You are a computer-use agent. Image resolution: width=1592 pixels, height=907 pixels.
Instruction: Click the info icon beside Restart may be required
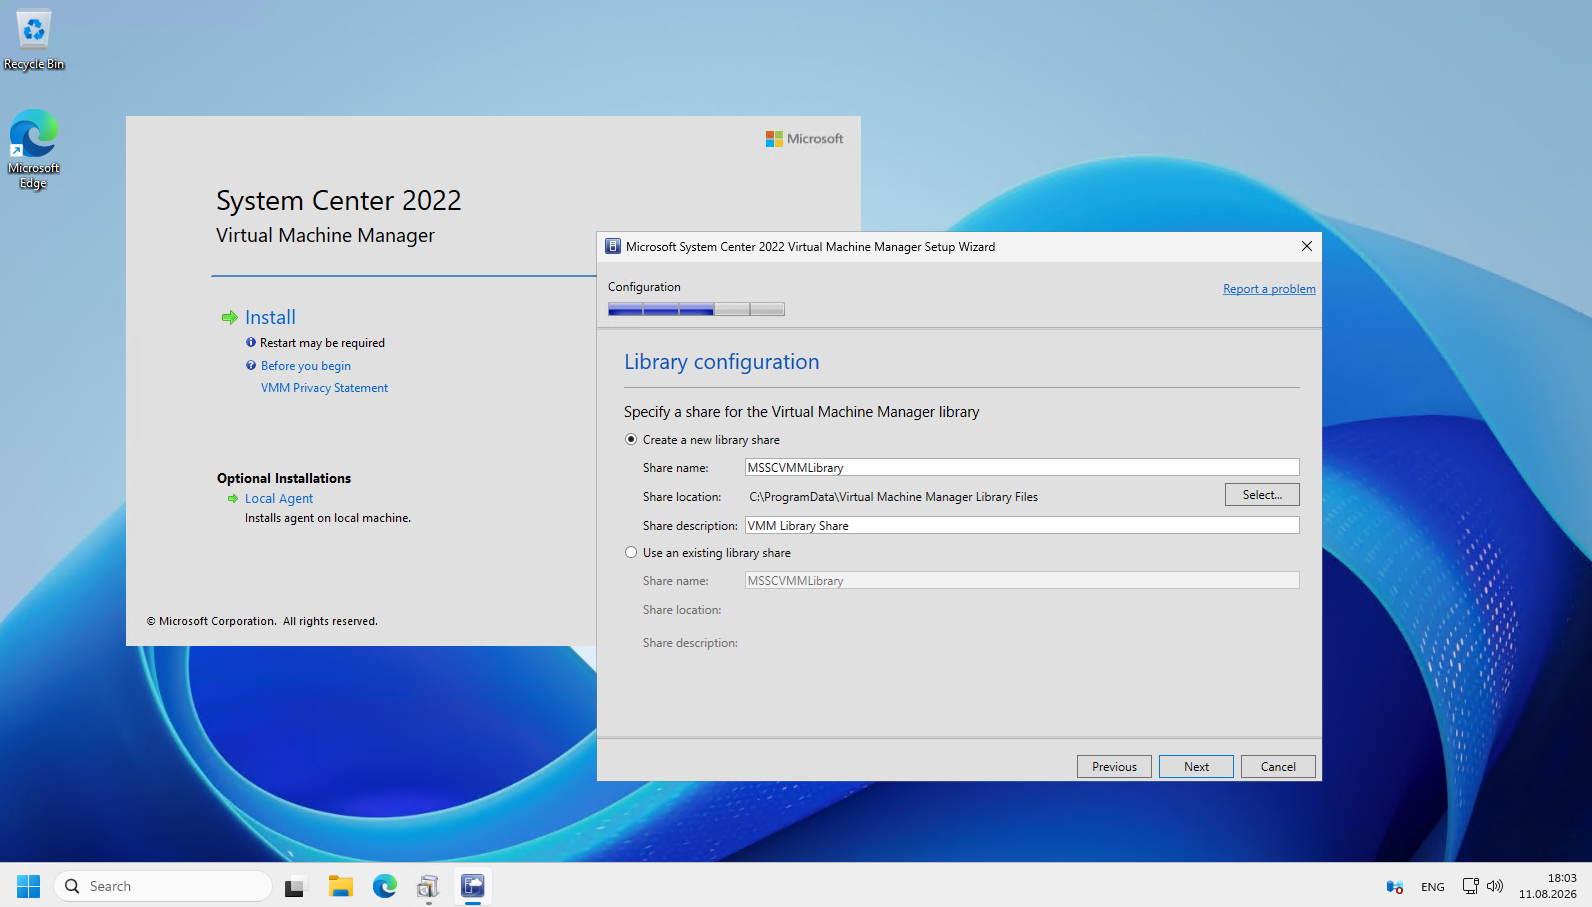[251, 342]
